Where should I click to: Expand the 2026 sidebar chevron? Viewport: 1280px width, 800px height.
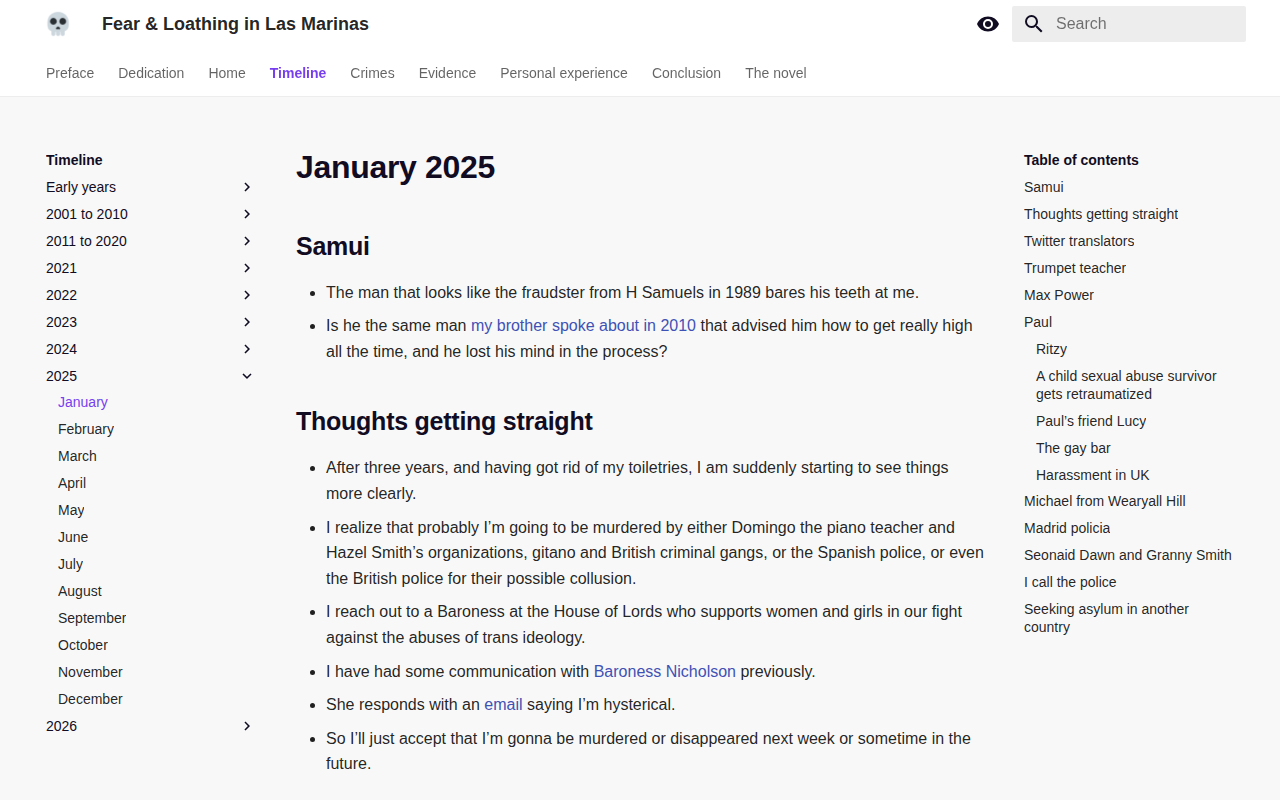point(247,726)
